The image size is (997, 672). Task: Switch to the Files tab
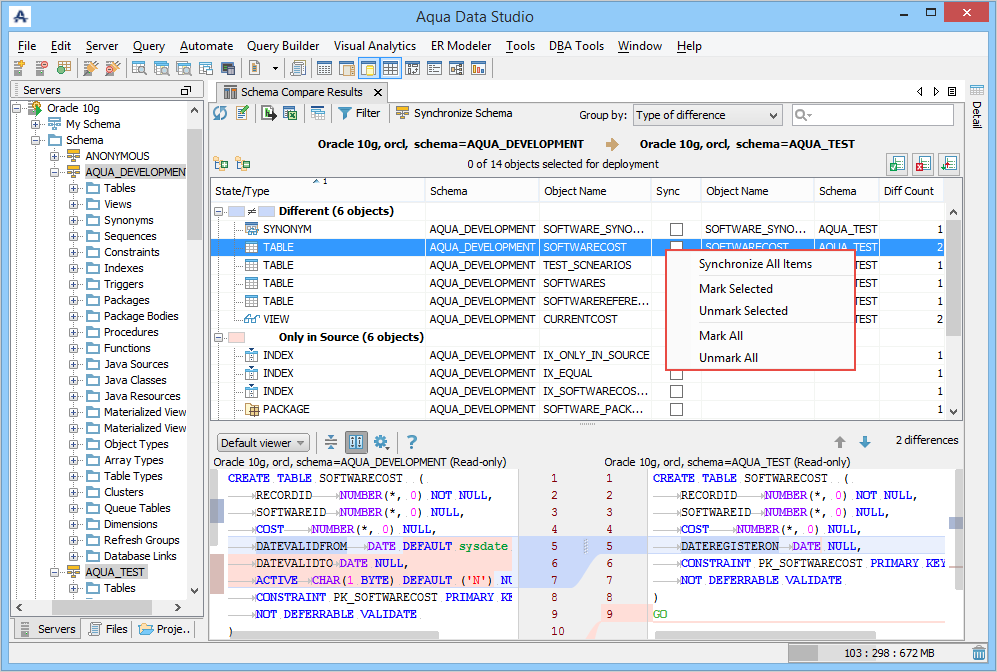pos(108,629)
